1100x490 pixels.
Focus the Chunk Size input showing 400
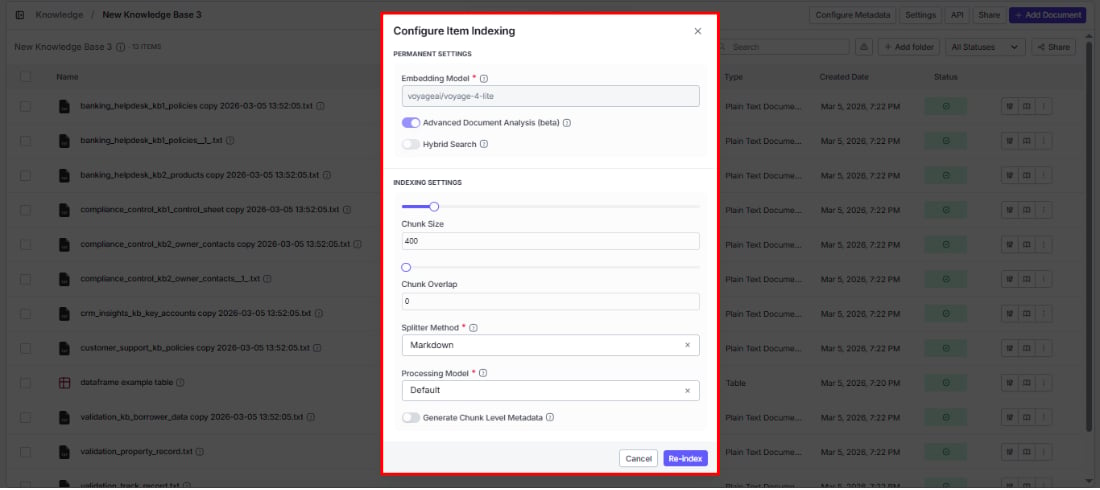(x=551, y=241)
